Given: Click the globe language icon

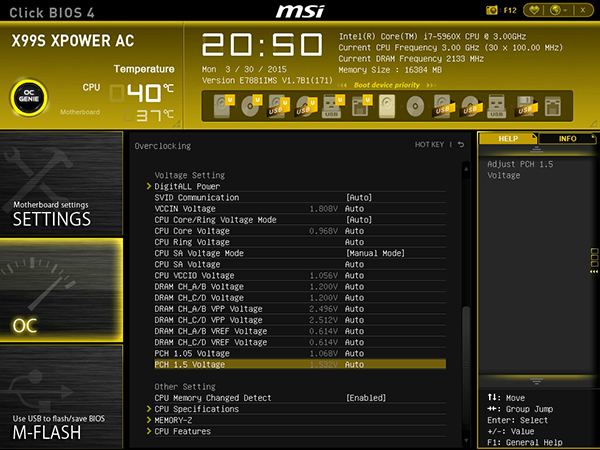Looking at the screenshot, I should tap(555, 10).
